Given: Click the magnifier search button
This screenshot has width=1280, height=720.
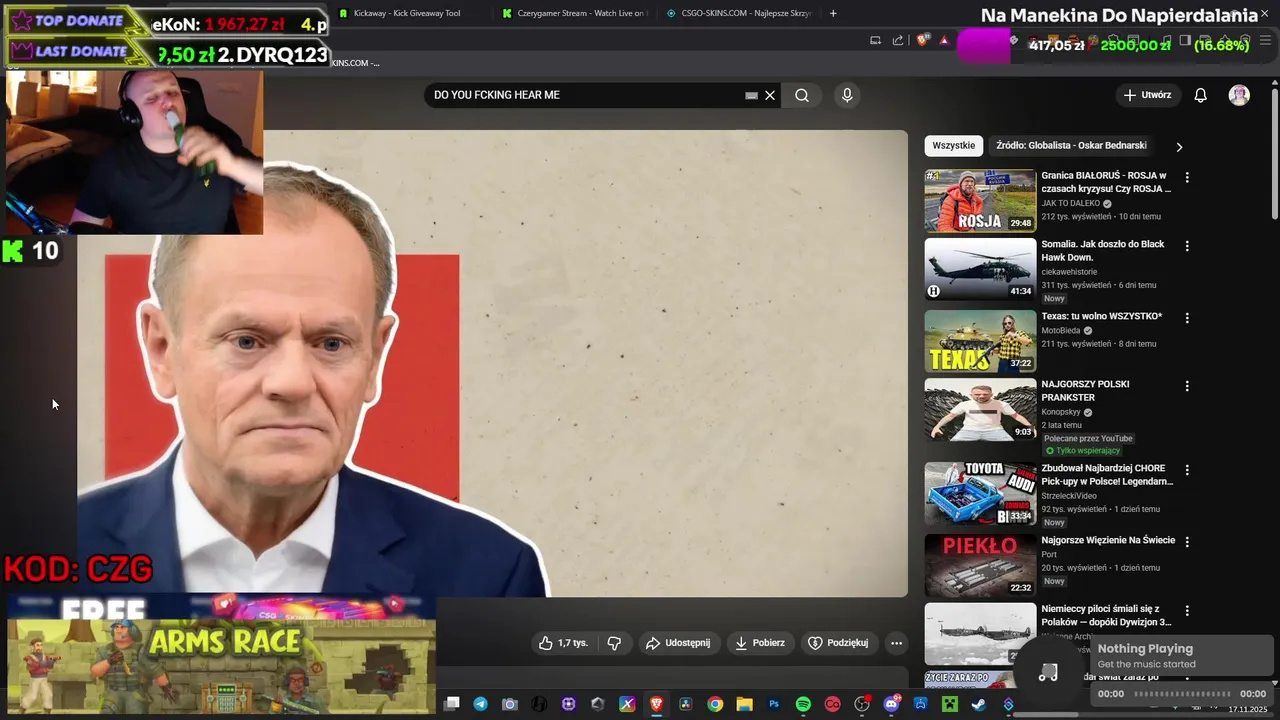Looking at the screenshot, I should coord(802,95).
